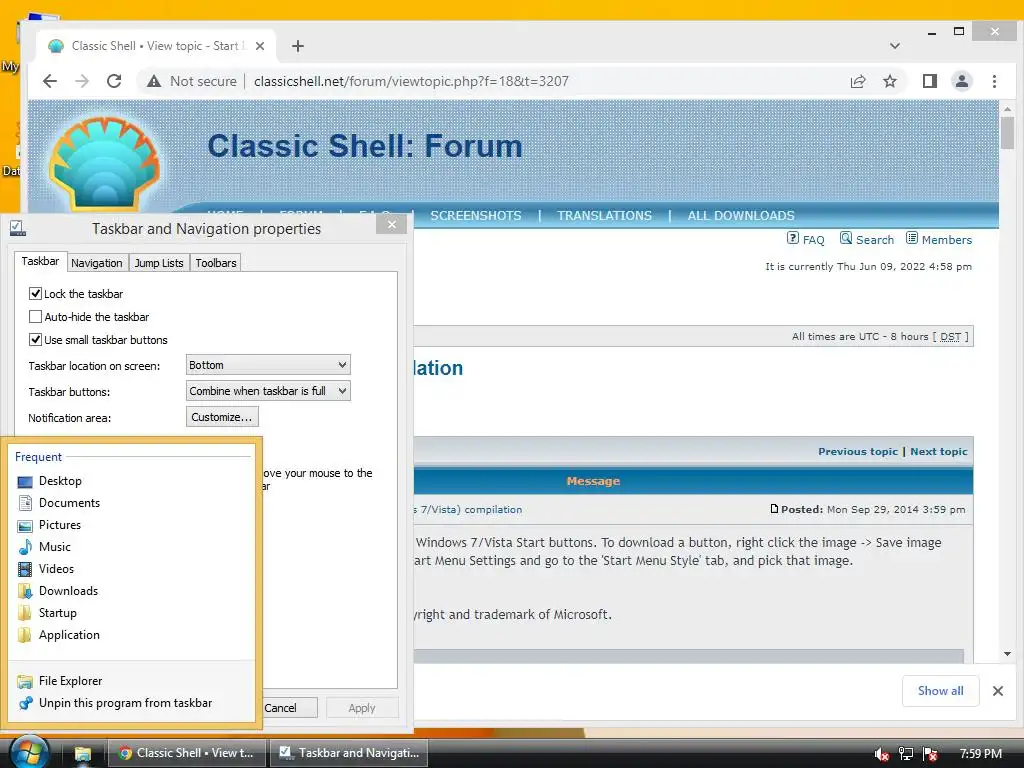Click scrollbar down arrow
The height and width of the screenshot is (768, 1024).
1007,654
